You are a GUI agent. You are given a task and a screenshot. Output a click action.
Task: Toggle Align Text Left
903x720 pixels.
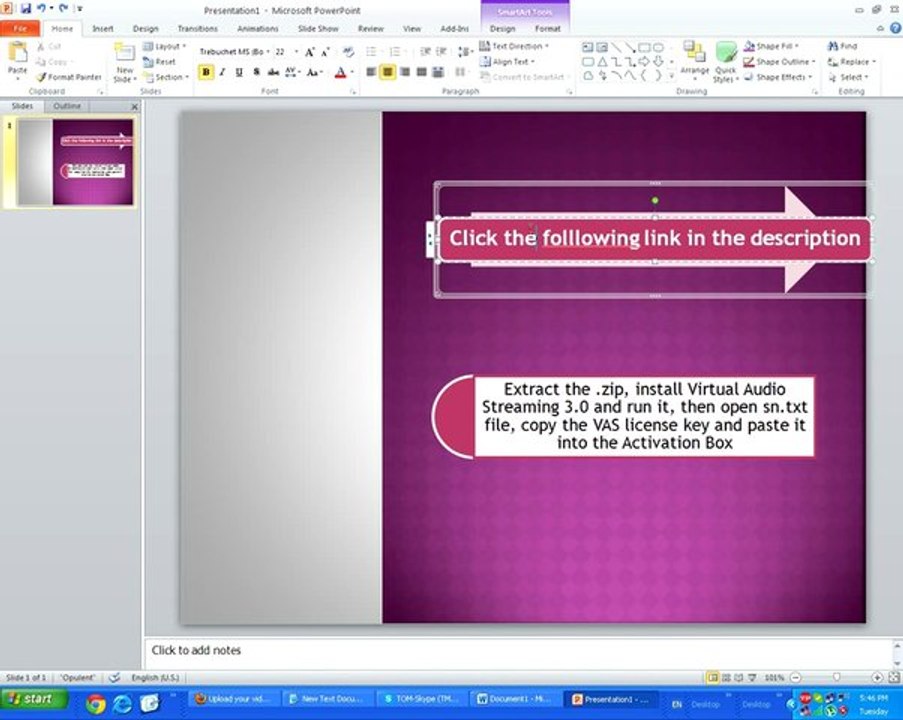371,72
